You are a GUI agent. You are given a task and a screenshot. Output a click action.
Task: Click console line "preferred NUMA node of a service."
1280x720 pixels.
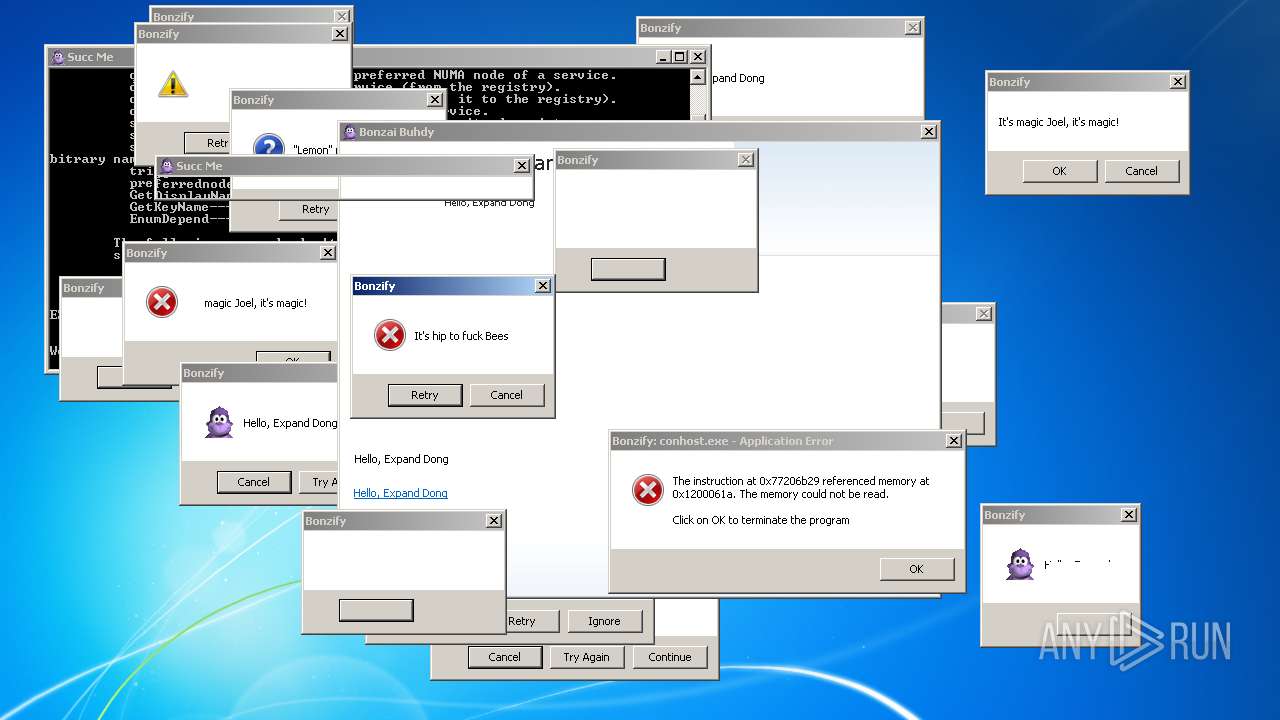pos(485,75)
